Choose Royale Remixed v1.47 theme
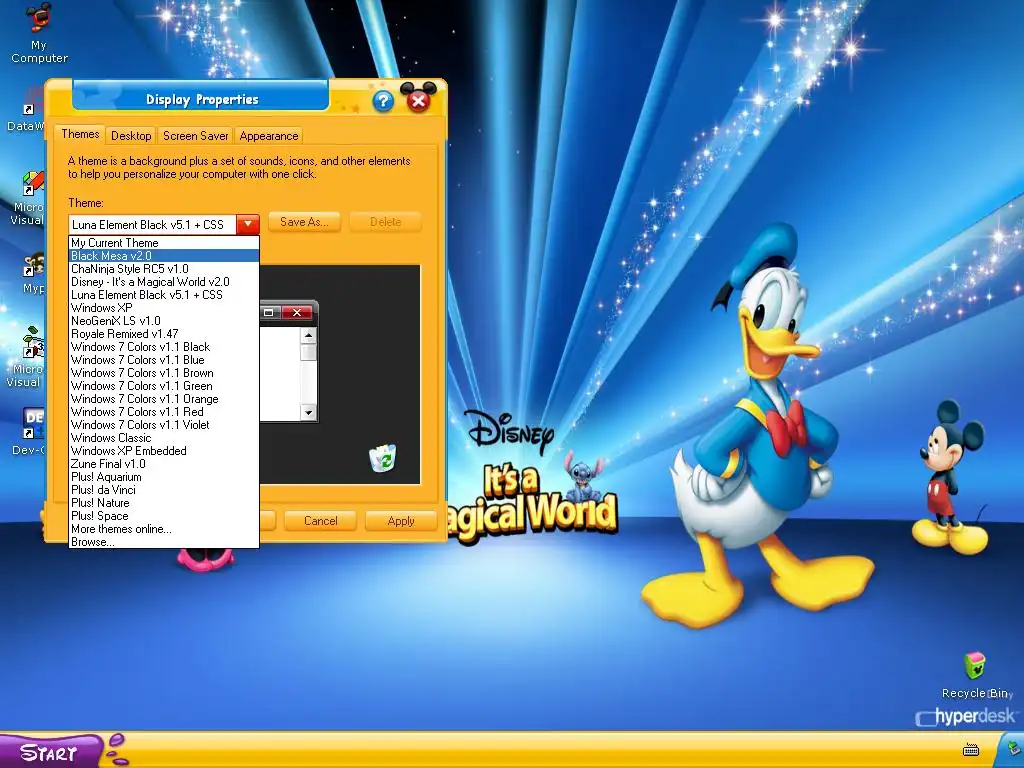This screenshot has height=768, width=1024. point(164,334)
